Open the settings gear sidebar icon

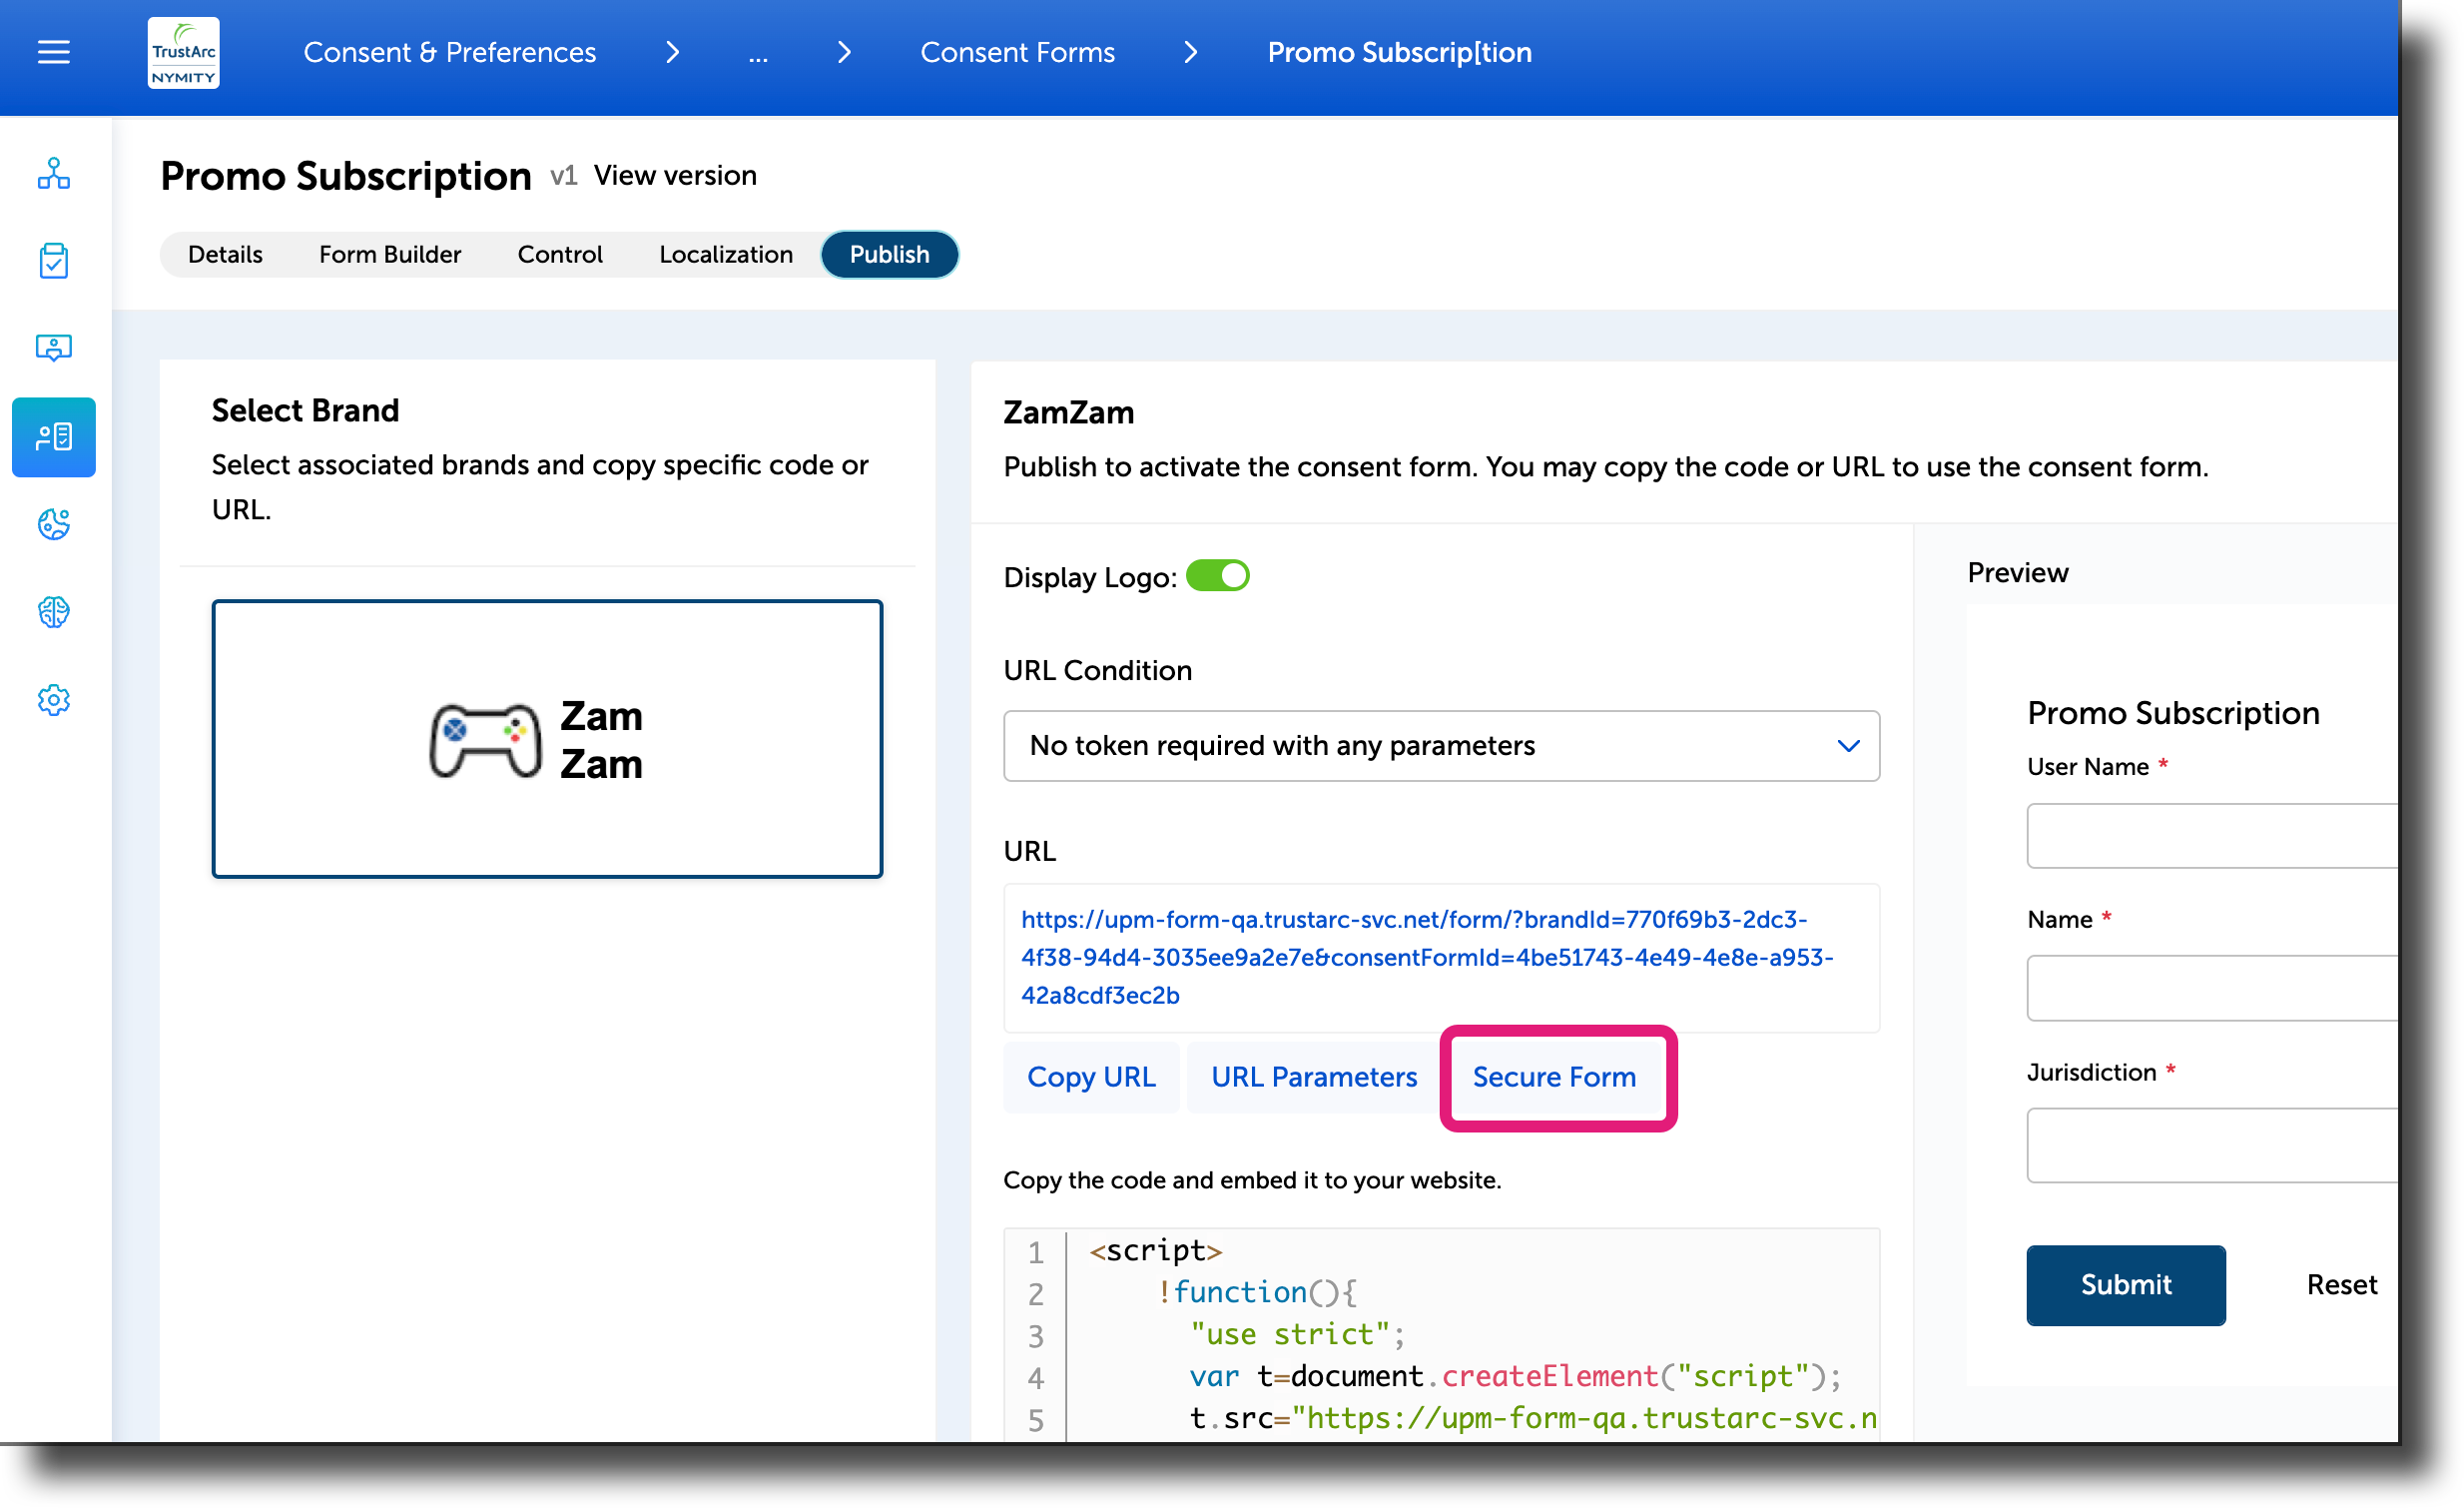click(54, 700)
